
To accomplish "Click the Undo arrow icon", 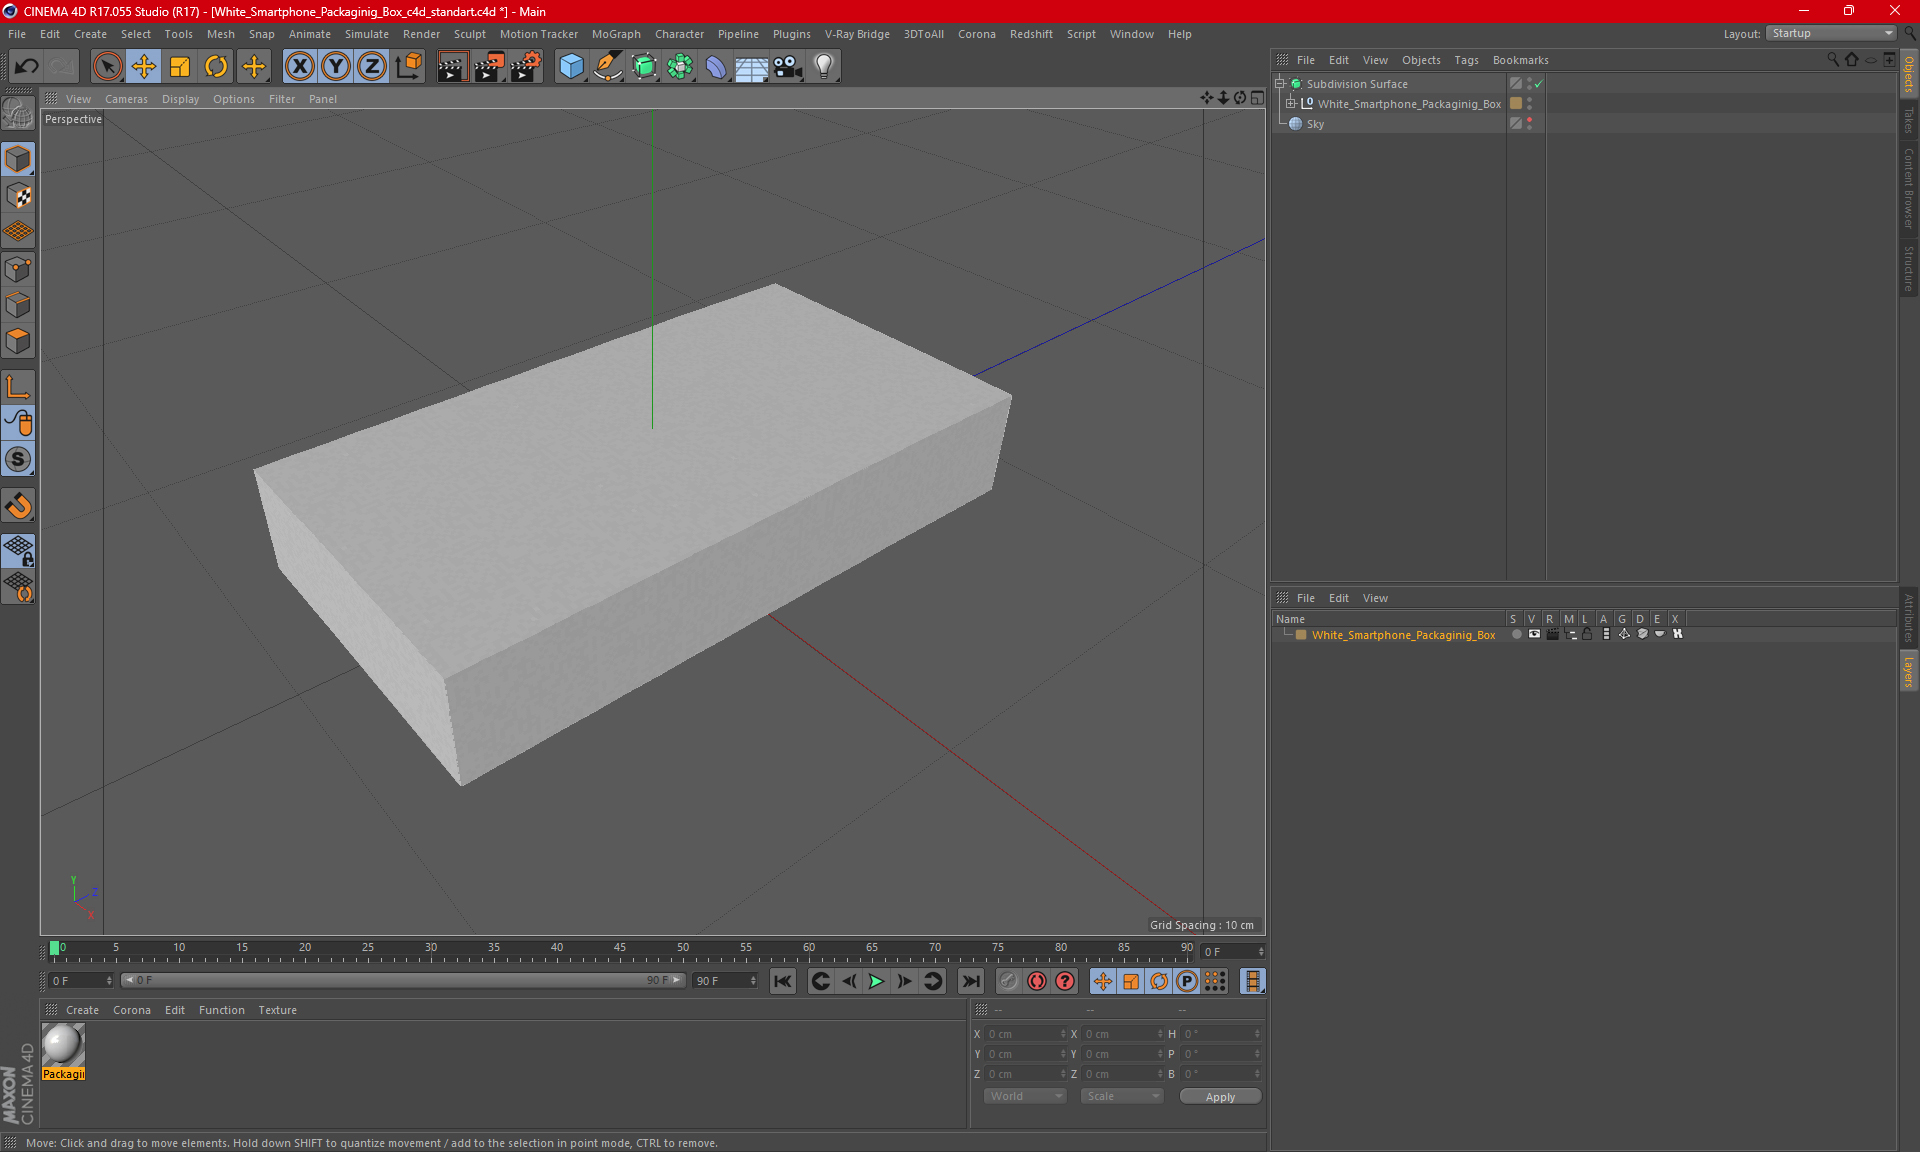I will pos(27,67).
